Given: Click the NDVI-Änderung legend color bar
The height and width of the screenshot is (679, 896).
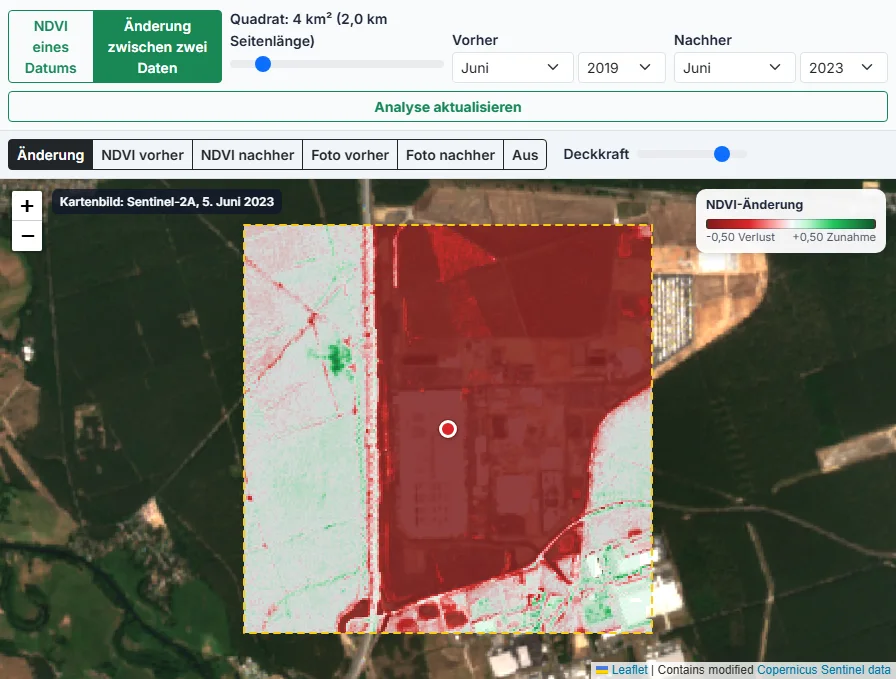Looking at the screenshot, I should pyautogui.click(x=791, y=224).
